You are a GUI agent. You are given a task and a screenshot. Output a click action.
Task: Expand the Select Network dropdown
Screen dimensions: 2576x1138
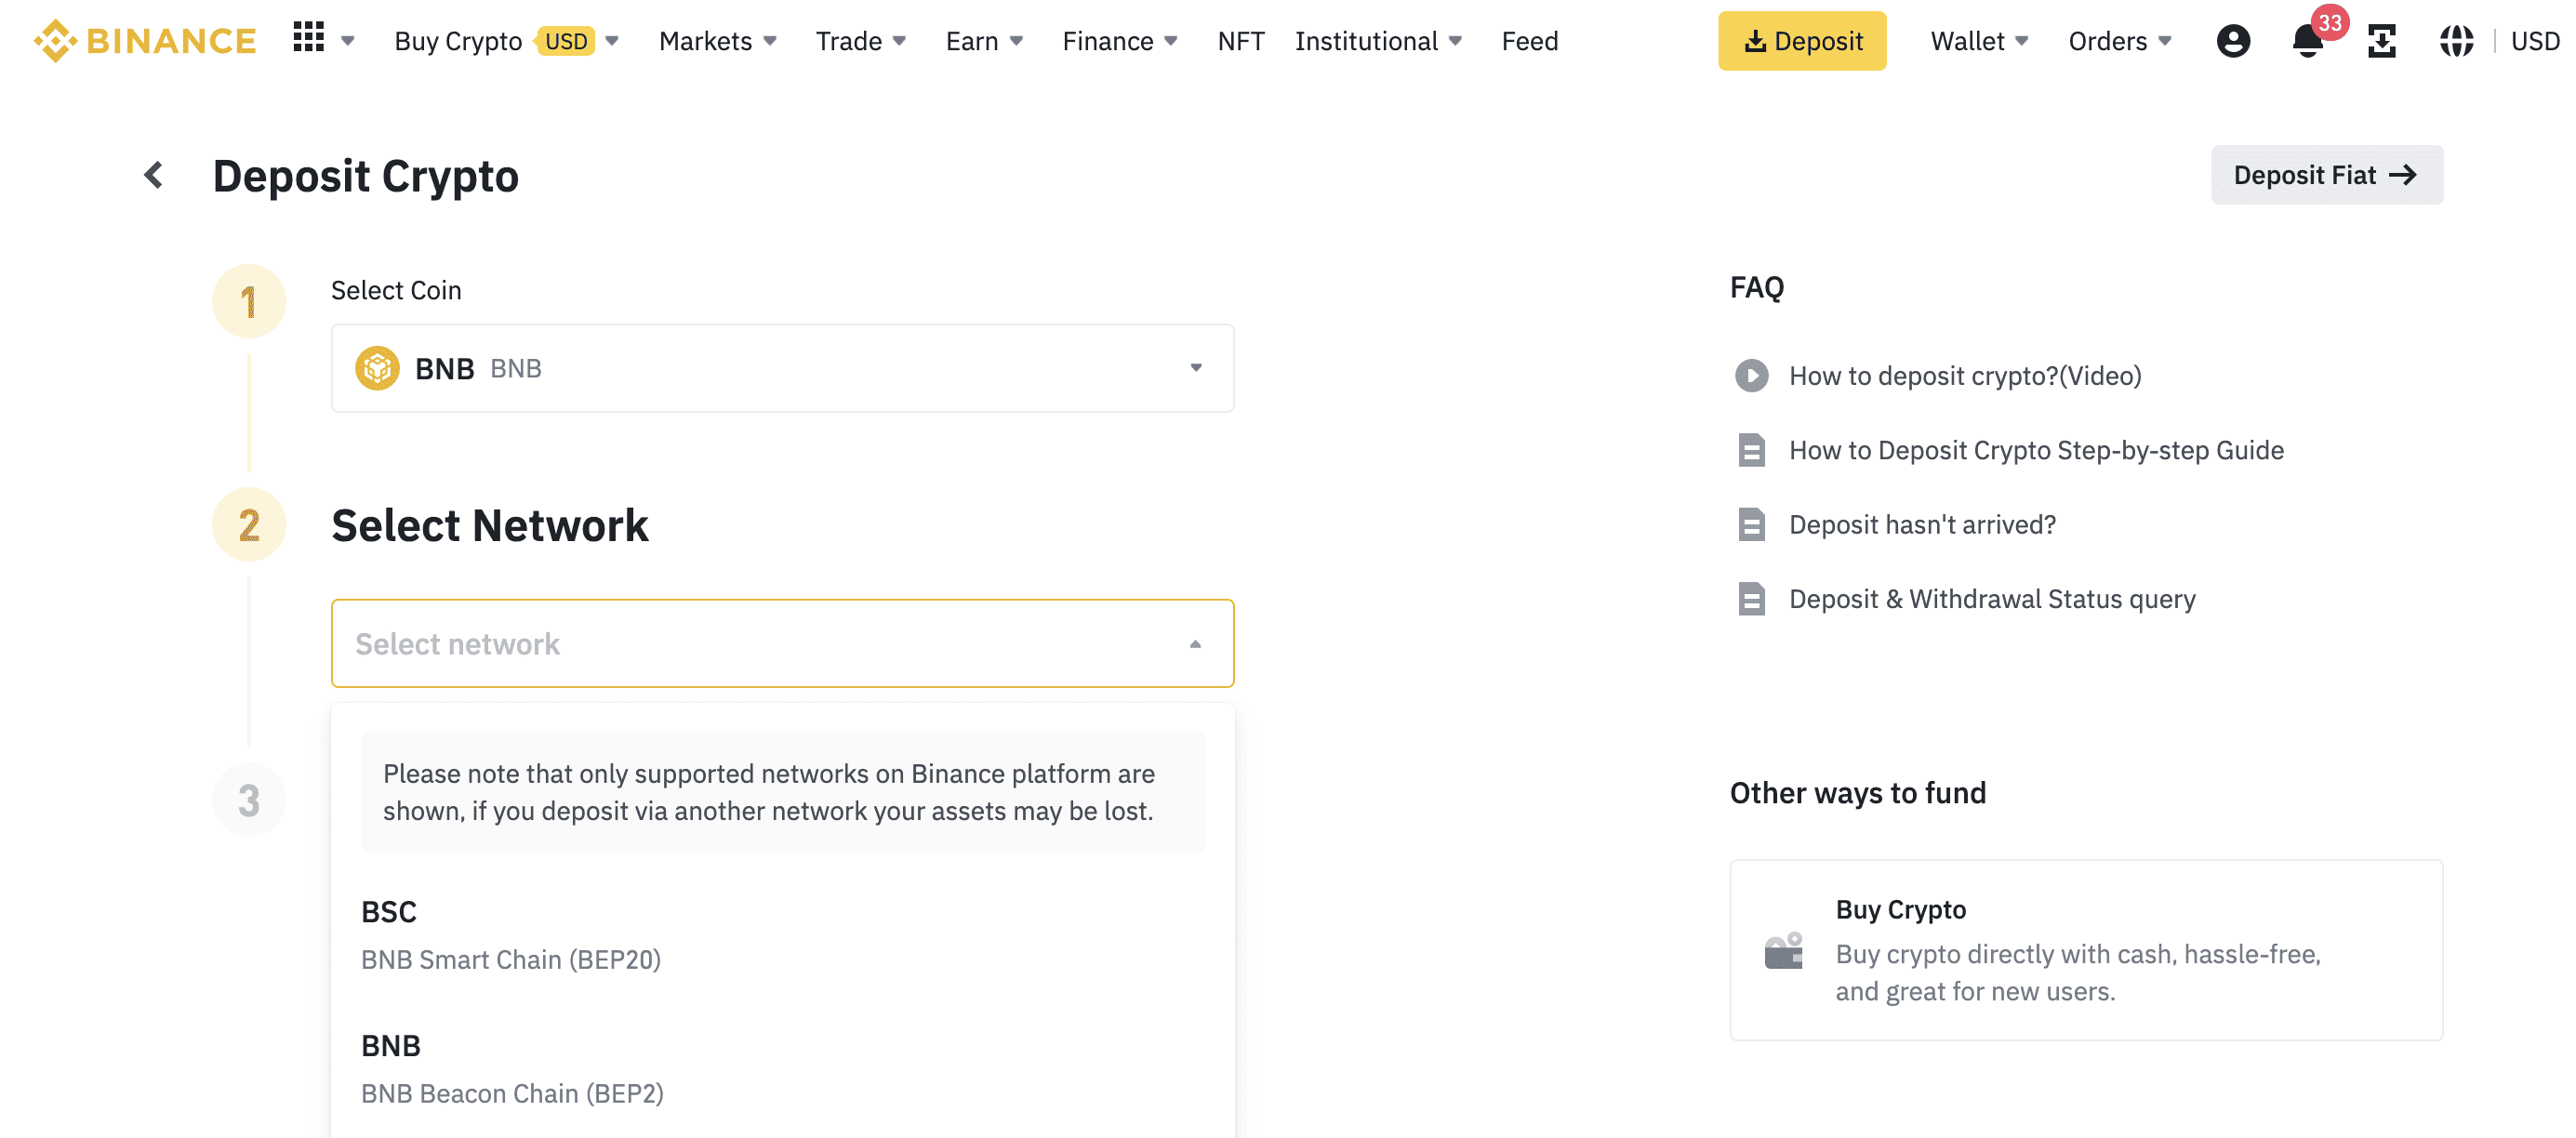coord(784,642)
